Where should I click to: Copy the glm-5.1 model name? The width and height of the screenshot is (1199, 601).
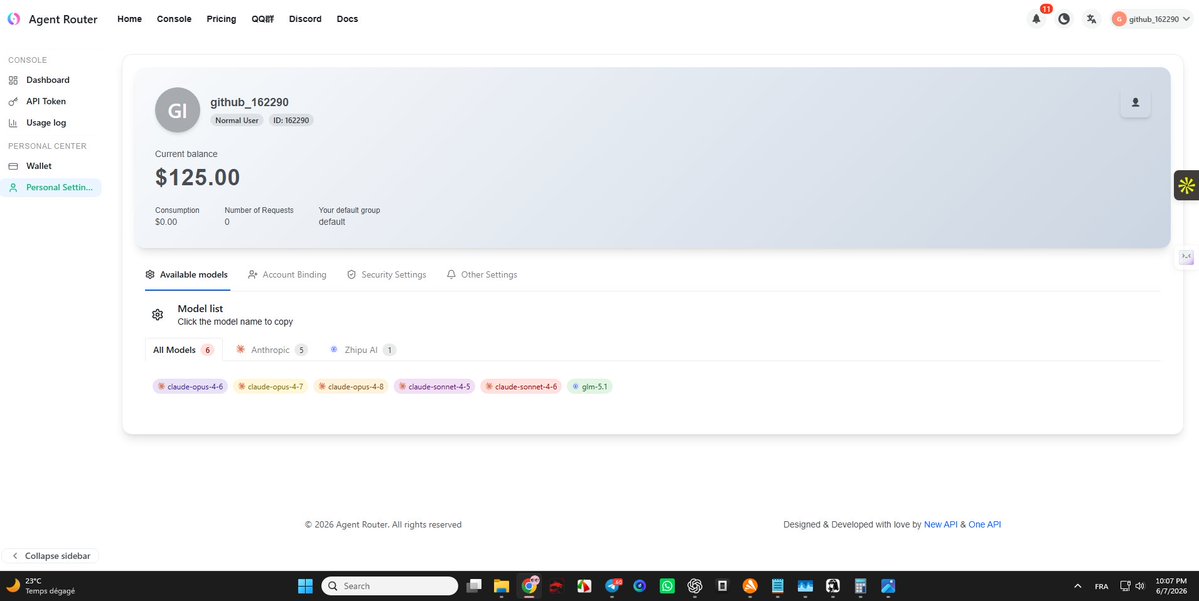[590, 387]
